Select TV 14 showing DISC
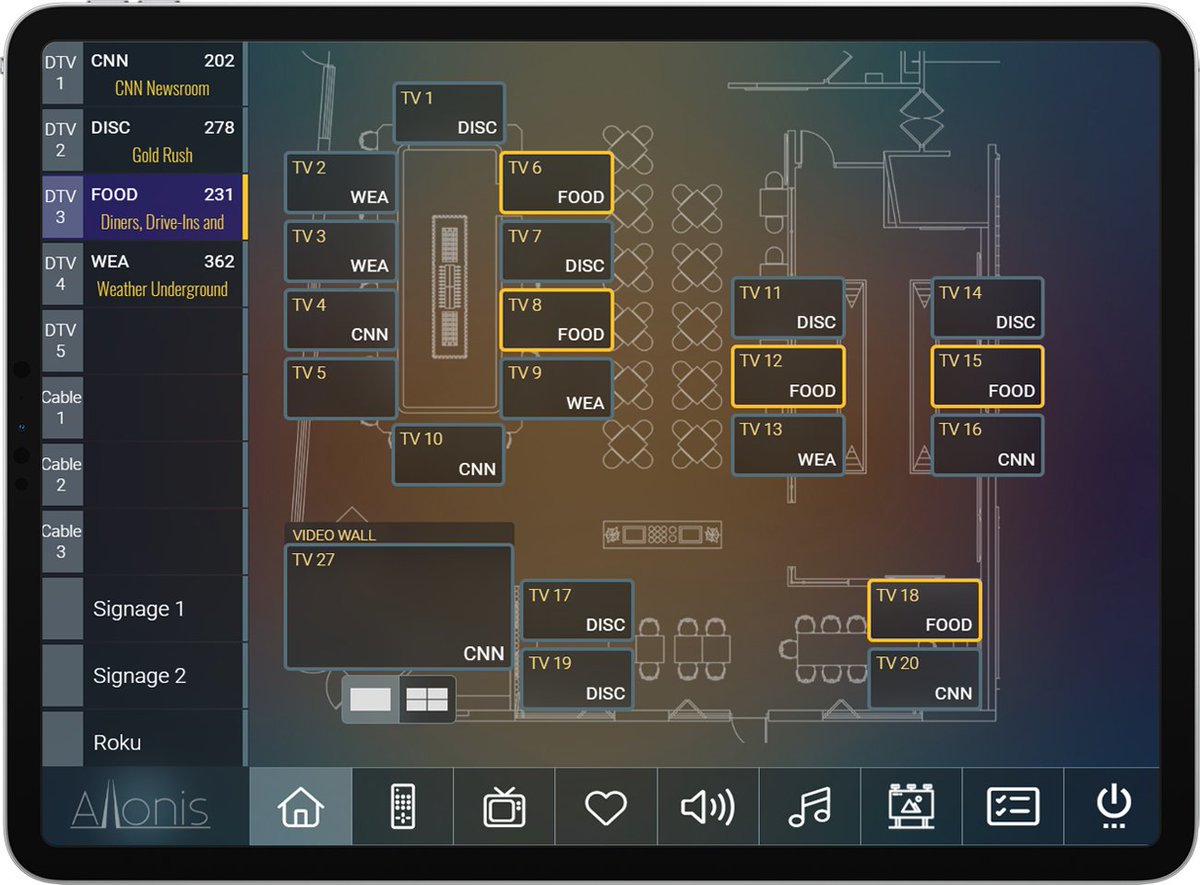Viewport: 1200px width, 885px height. [987, 307]
